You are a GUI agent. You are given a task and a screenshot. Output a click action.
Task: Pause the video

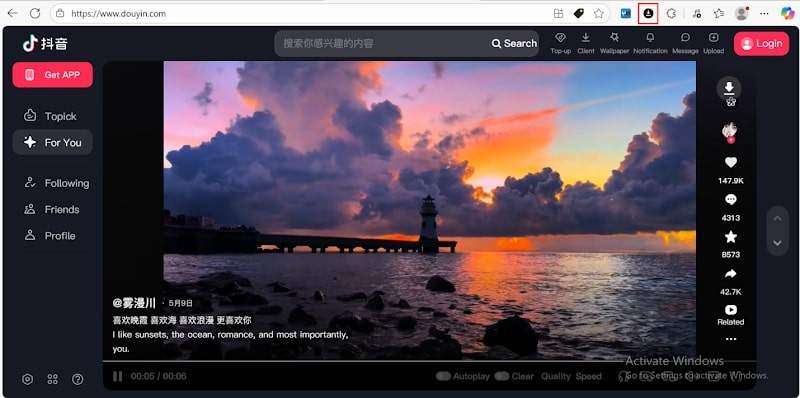coord(117,376)
